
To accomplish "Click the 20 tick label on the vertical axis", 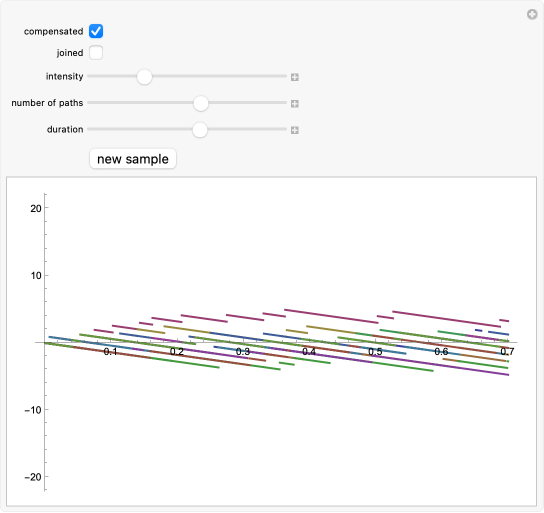I will click(36, 208).
